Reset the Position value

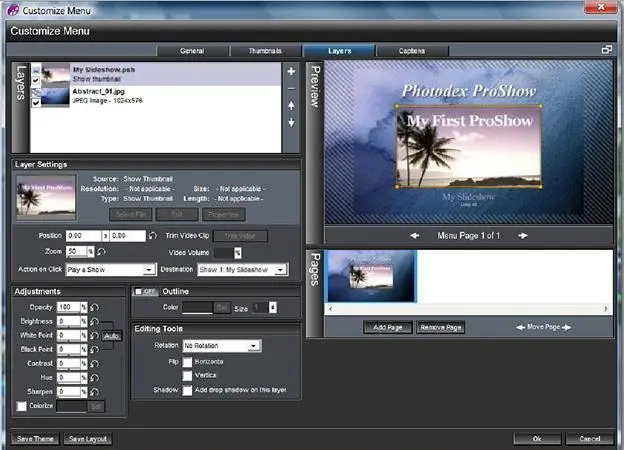[x=152, y=236]
